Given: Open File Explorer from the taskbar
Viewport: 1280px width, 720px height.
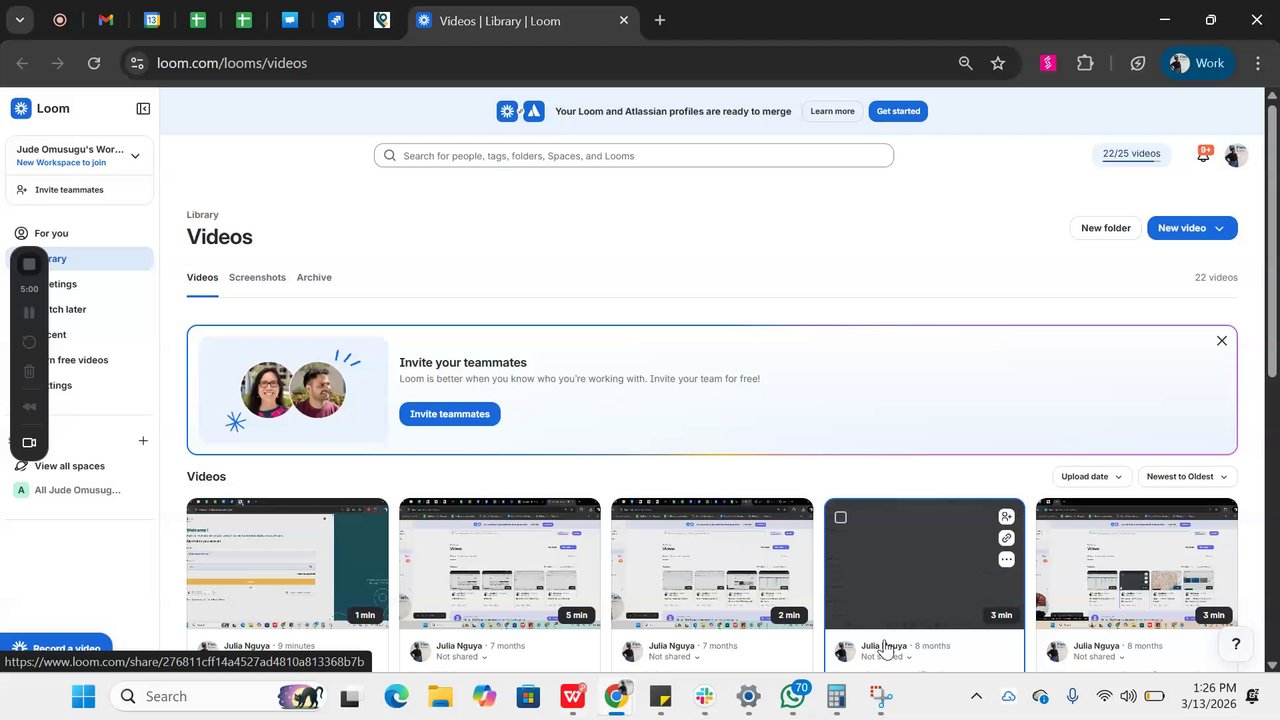Looking at the screenshot, I should point(441,696).
